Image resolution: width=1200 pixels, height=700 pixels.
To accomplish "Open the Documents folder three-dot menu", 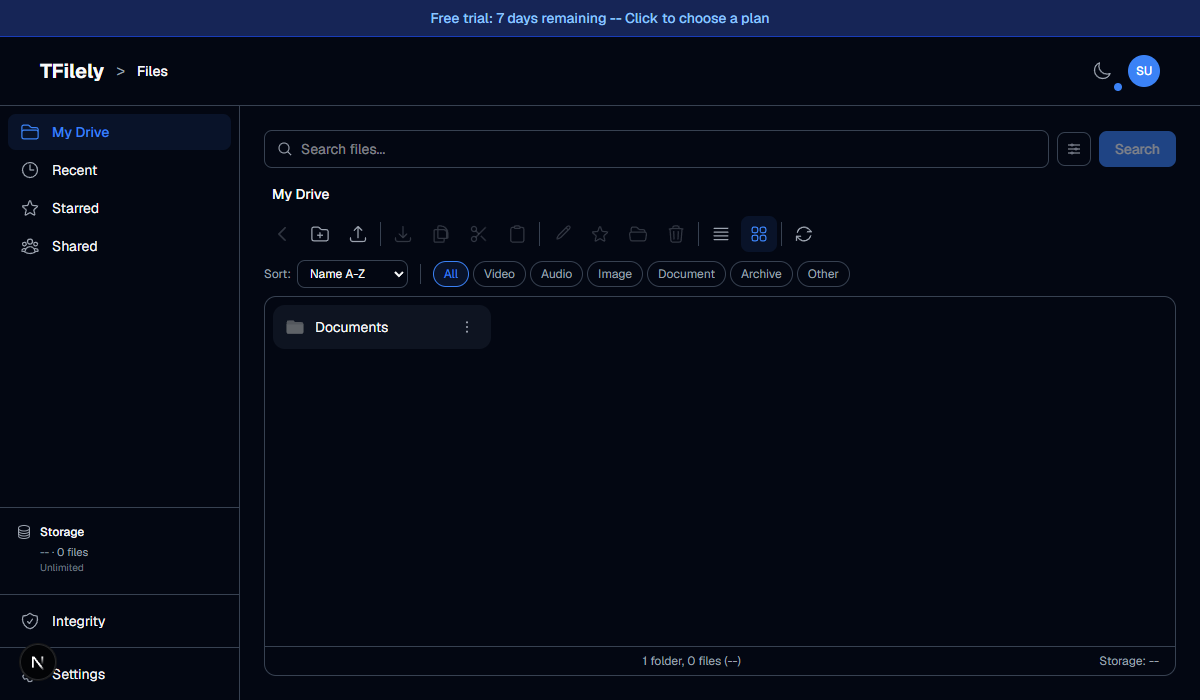I will point(467,327).
